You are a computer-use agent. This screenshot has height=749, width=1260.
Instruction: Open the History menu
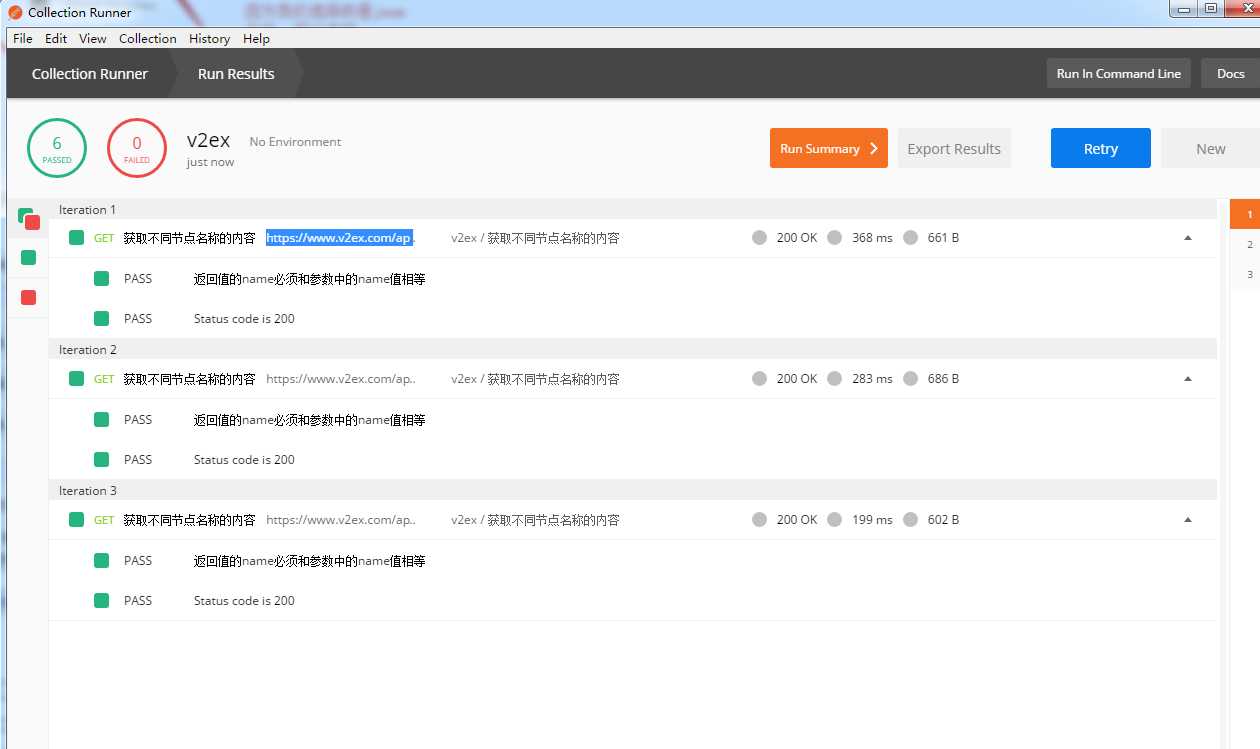click(209, 38)
